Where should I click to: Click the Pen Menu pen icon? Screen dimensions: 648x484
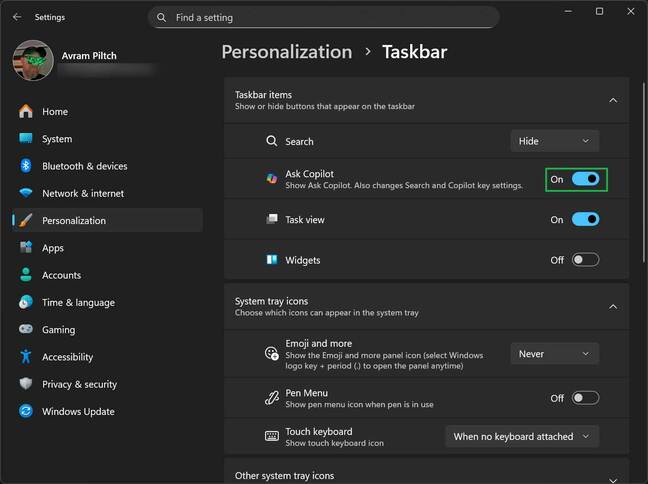272,398
